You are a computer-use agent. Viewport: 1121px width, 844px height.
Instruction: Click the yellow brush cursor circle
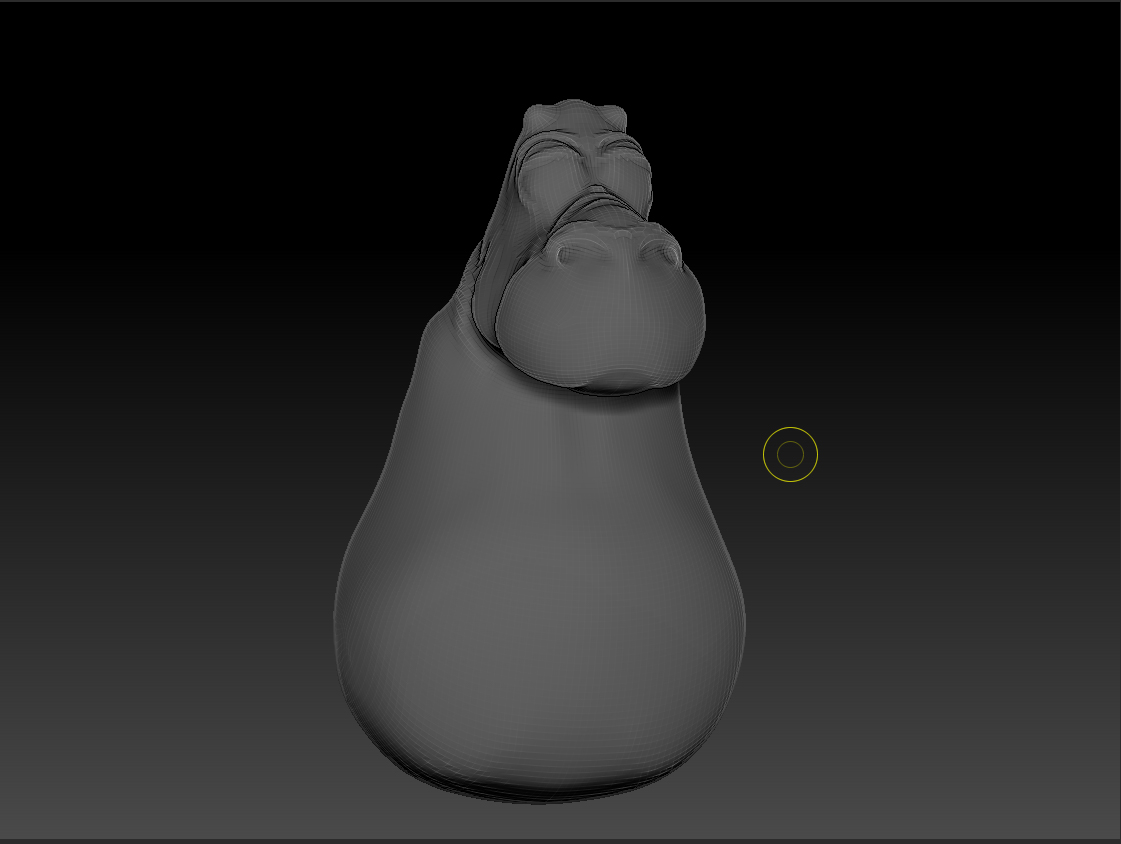pos(790,455)
